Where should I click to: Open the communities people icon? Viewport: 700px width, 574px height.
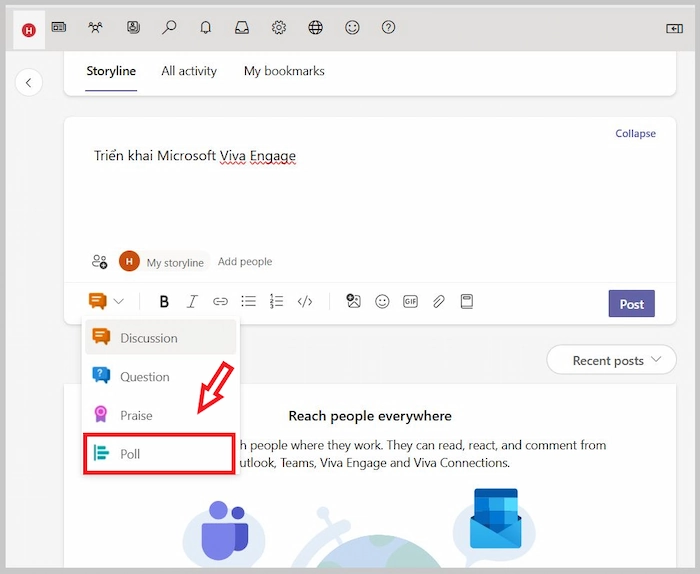point(96,28)
